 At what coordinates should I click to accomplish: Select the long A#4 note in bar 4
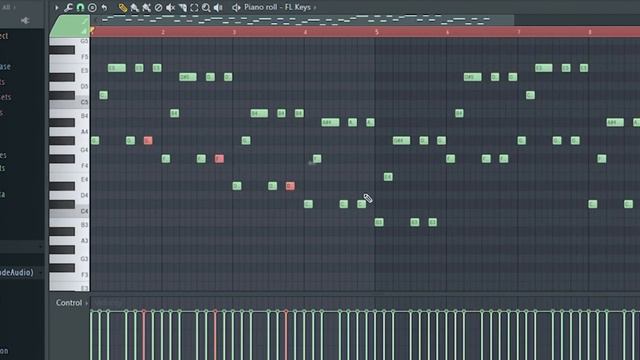(x=330, y=122)
